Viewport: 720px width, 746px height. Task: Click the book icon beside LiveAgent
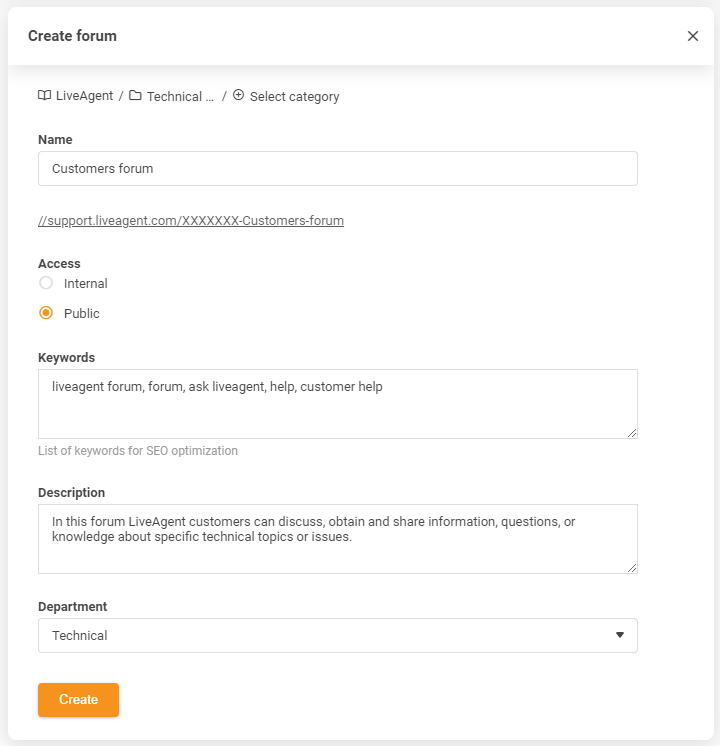44,96
